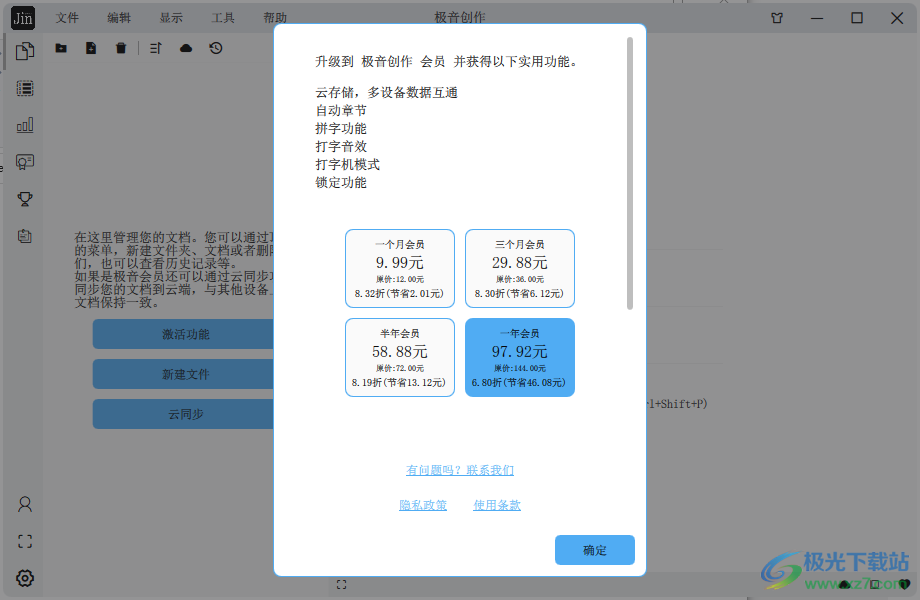Image resolution: width=920 pixels, height=600 pixels.
Task: Select the 半年会员 58.88元 plan
Action: coord(400,358)
